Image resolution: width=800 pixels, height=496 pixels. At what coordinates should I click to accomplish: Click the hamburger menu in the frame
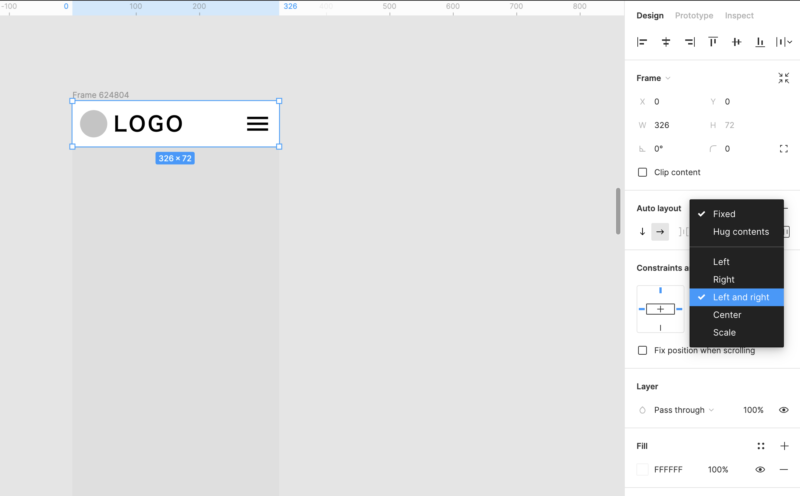258,124
